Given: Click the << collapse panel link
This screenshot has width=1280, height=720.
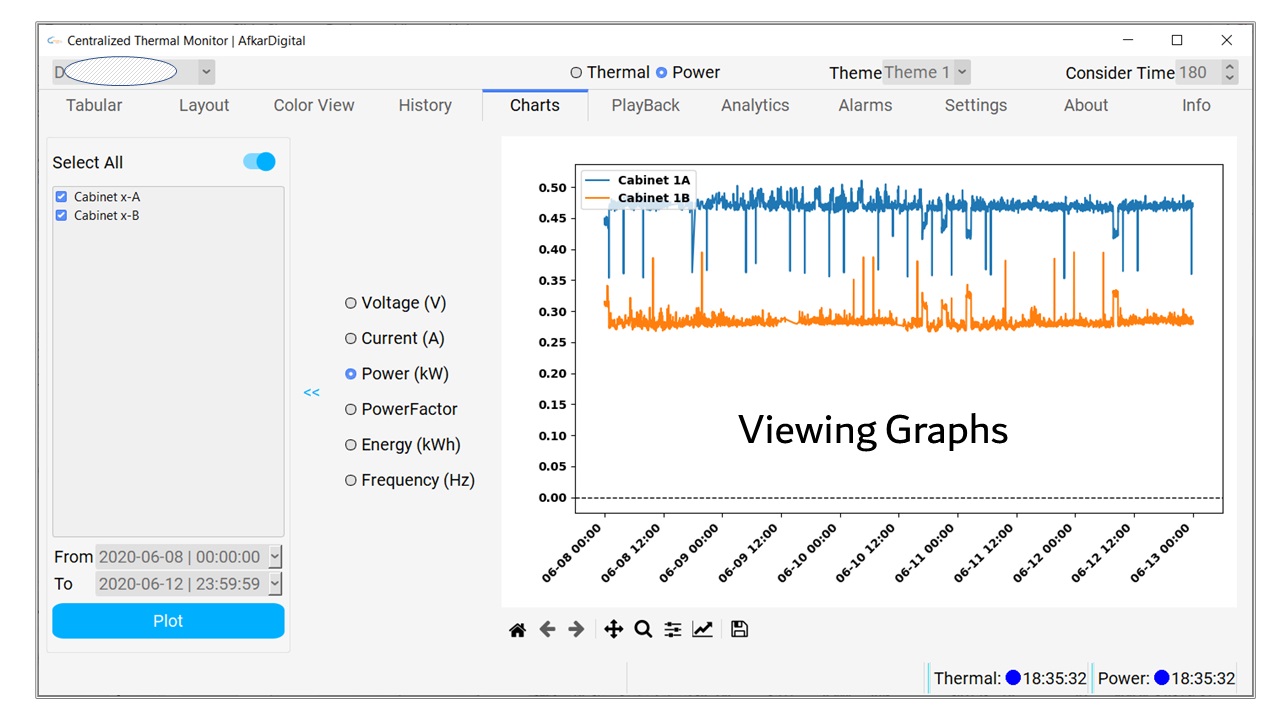Looking at the screenshot, I should [312, 392].
